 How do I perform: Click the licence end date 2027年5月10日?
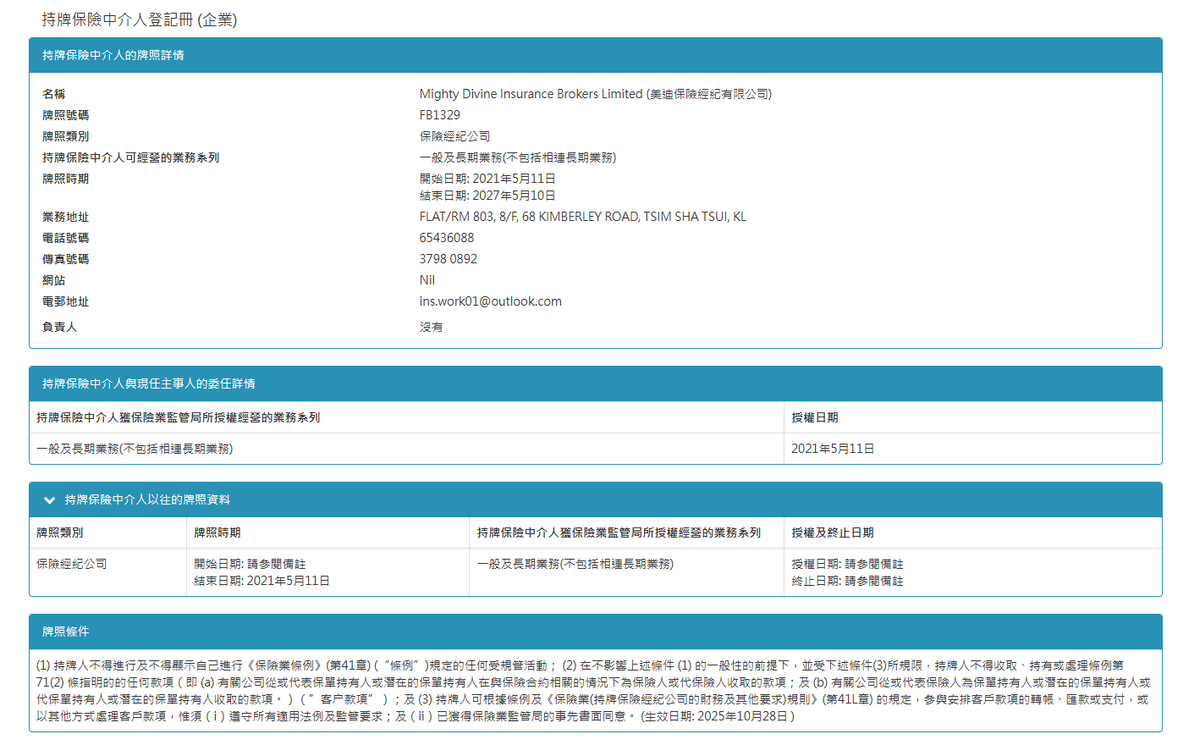(487, 195)
